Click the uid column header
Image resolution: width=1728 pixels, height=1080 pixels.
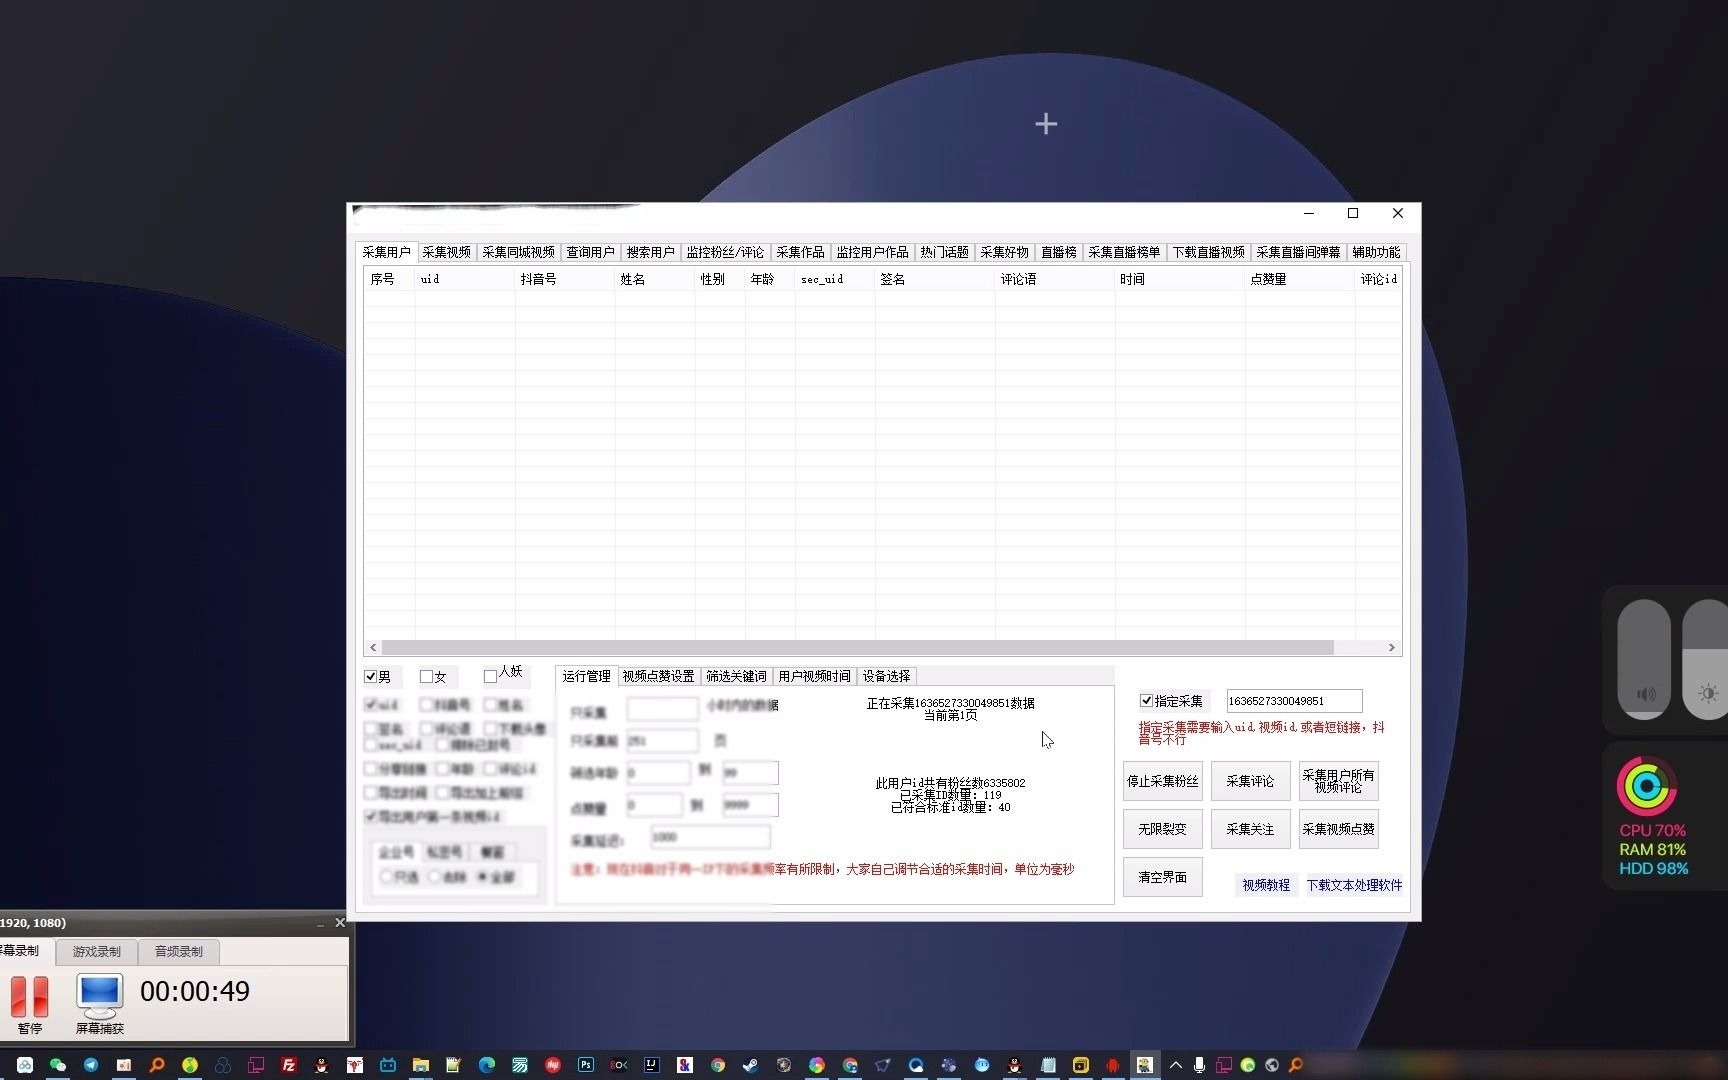[x=465, y=279]
